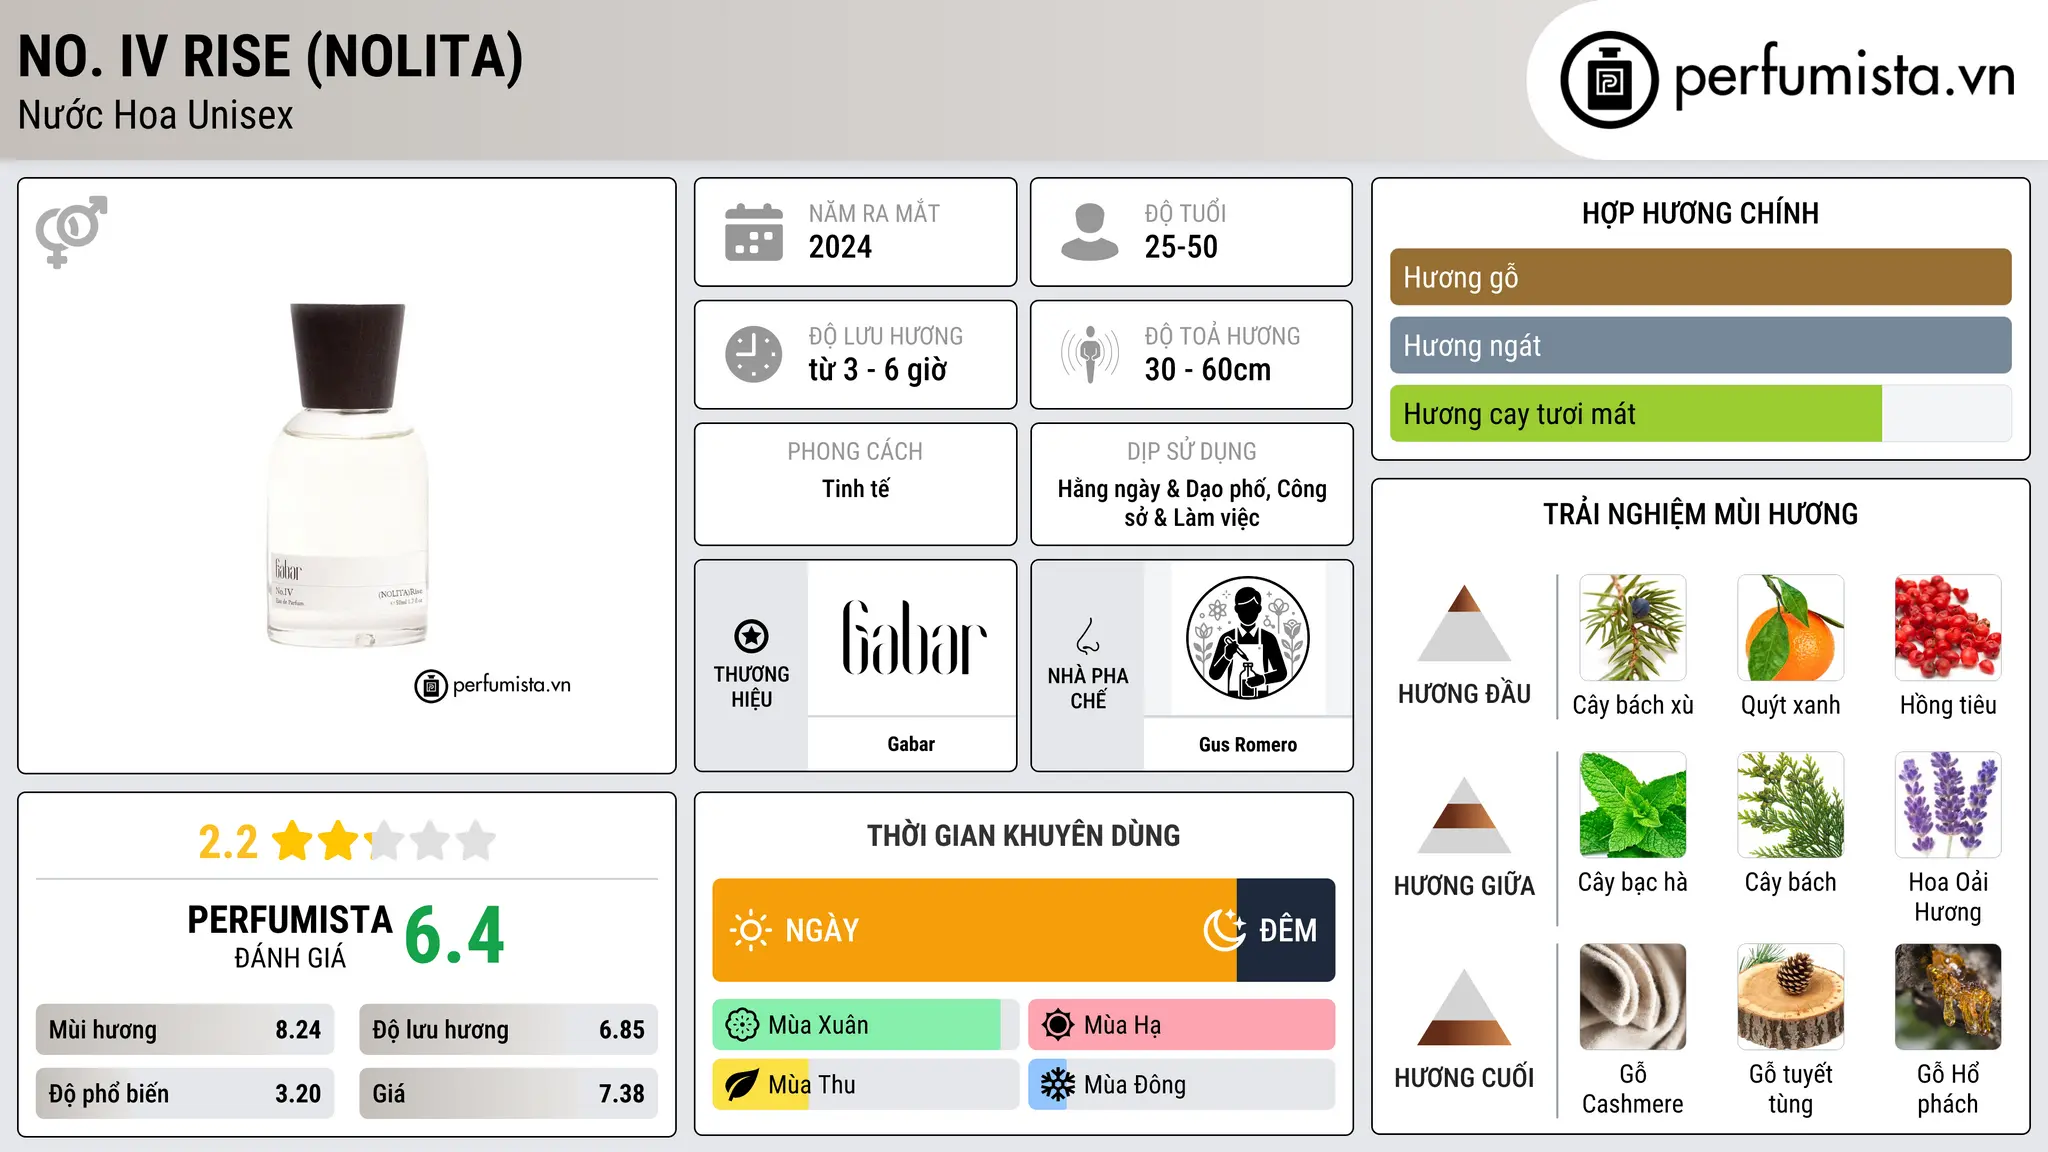The height and width of the screenshot is (1152, 2048).
Task: Click the perfume bottle product image
Action: point(348,474)
